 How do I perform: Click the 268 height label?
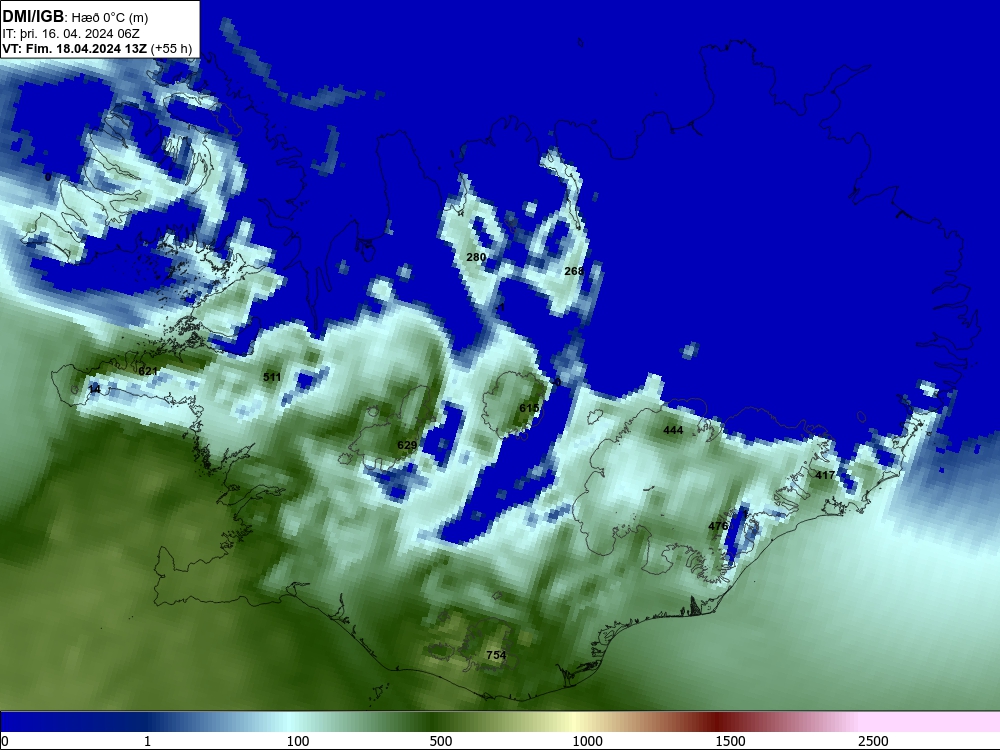[574, 271]
